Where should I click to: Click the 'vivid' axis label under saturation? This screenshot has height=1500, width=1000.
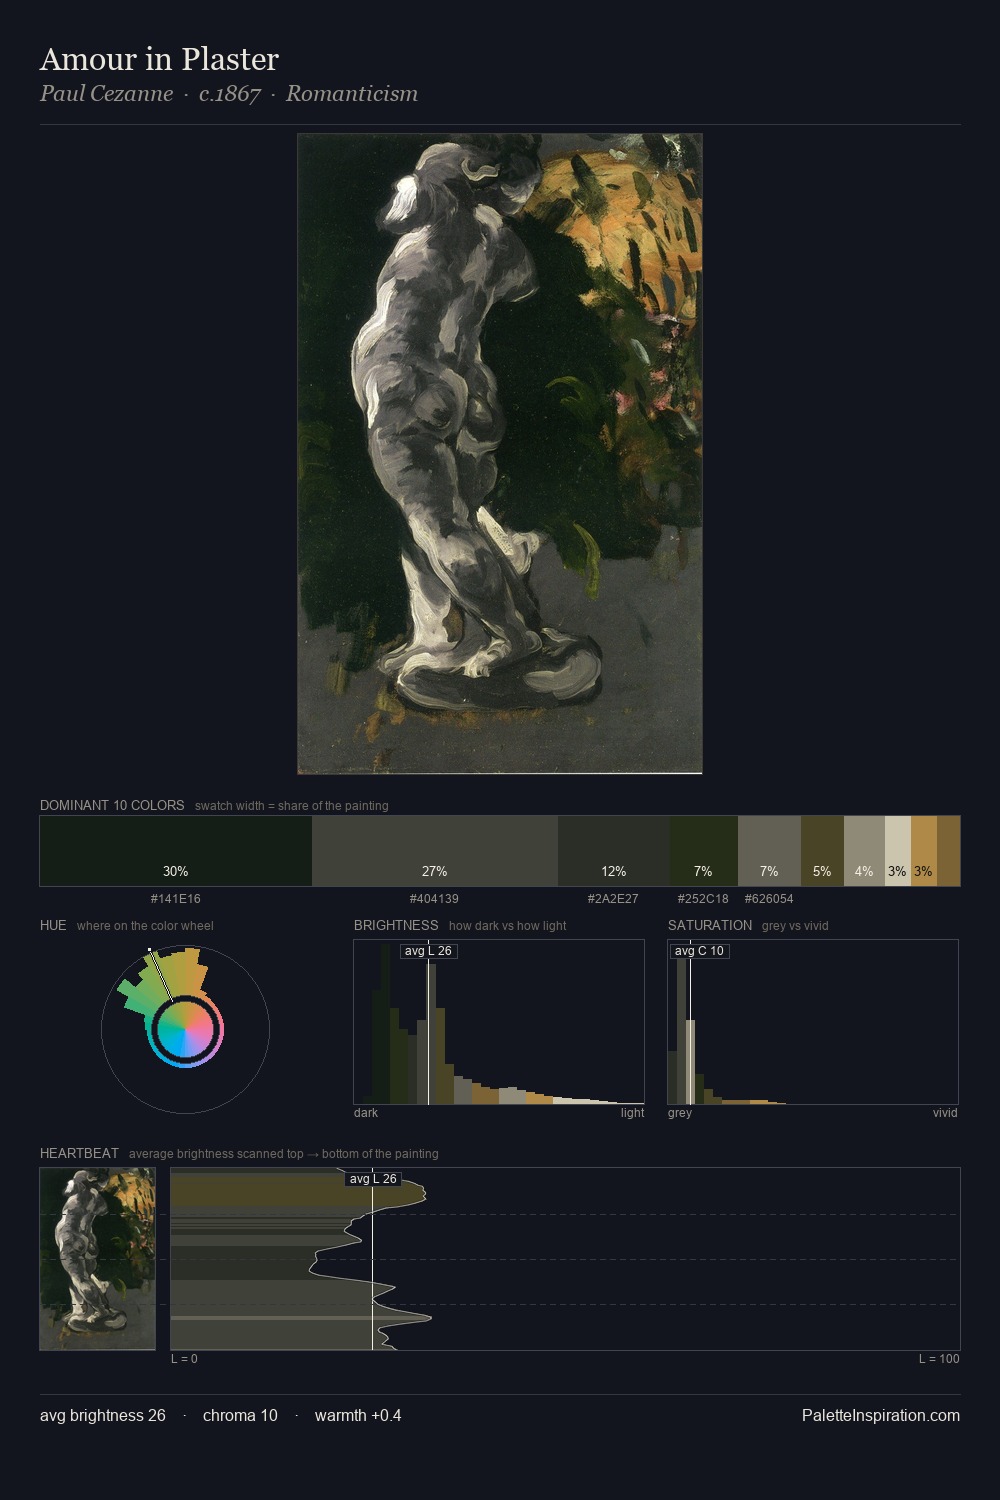945,1113
